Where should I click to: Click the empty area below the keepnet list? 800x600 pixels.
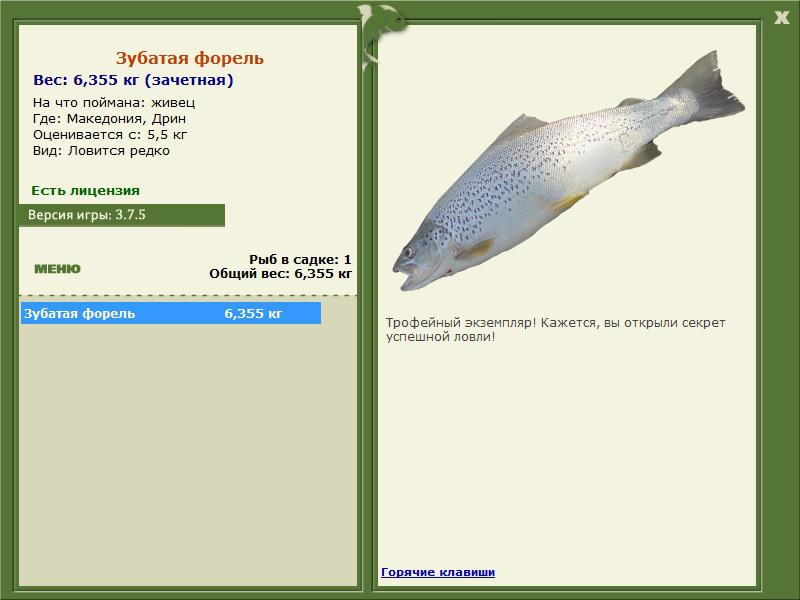(188, 454)
